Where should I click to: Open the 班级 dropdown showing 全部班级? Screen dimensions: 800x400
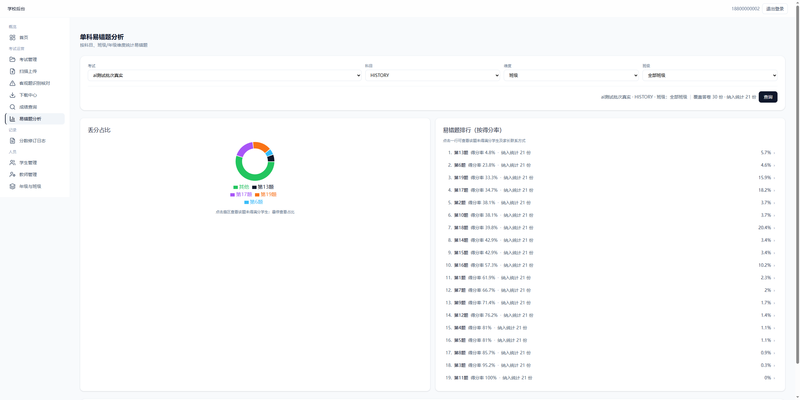[710, 75]
